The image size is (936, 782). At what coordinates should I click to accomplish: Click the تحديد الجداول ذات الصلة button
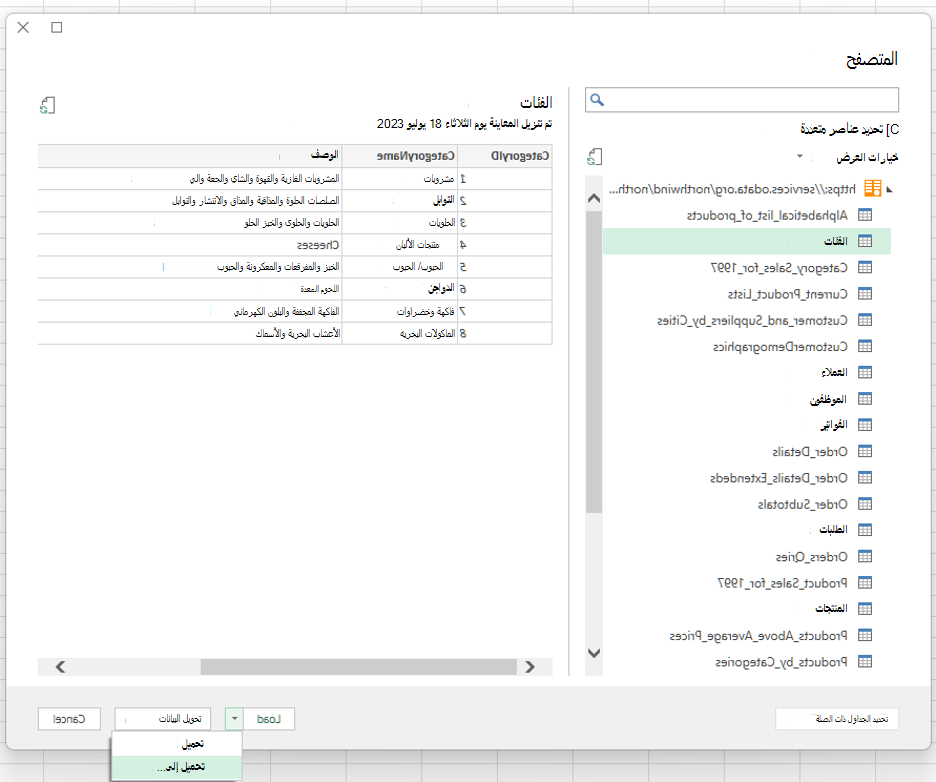pos(837,719)
